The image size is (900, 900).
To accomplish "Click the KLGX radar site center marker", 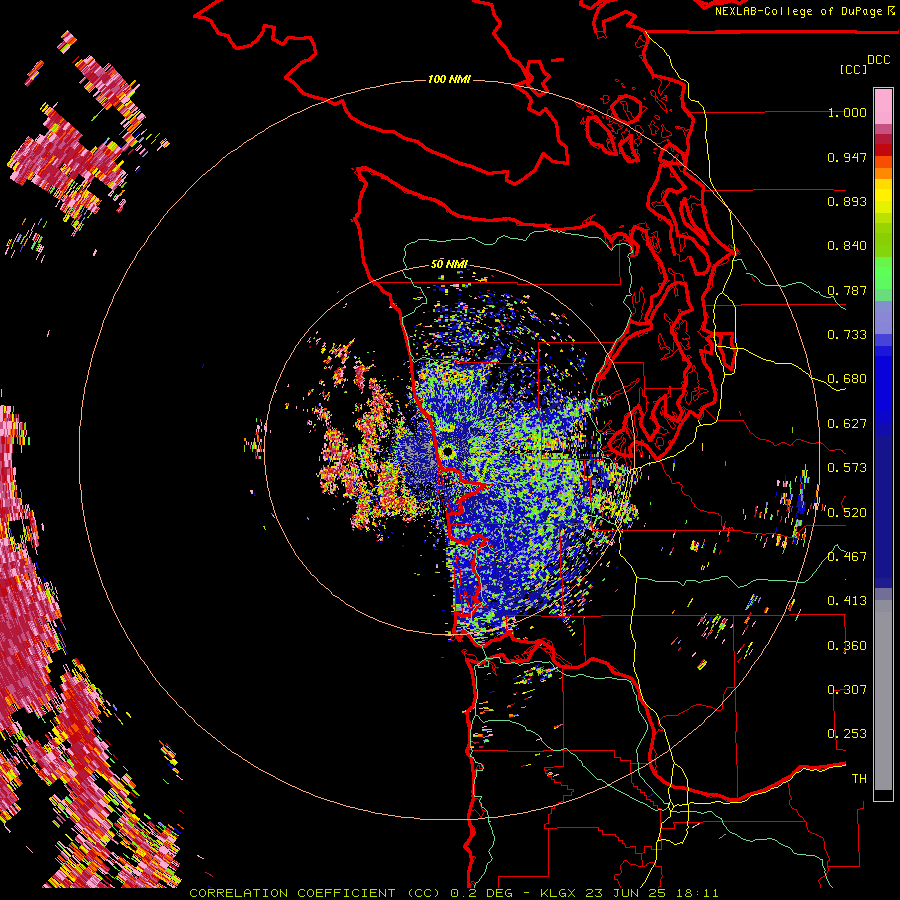I will [x=448, y=452].
